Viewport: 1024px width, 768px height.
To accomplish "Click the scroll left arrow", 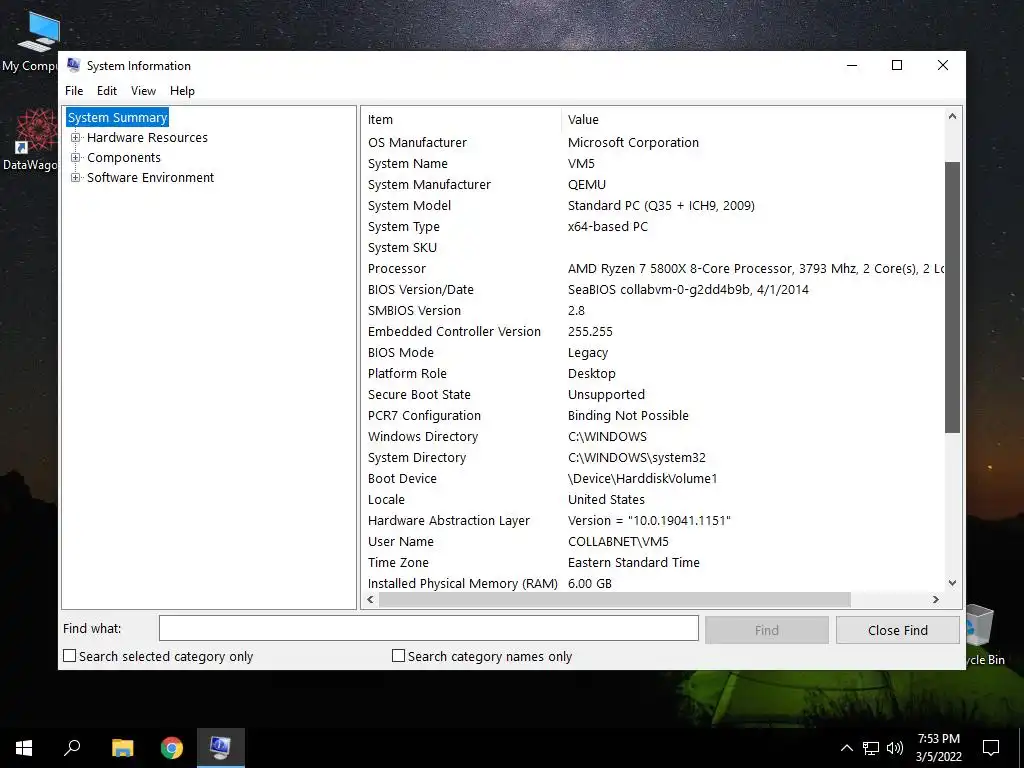I will (371, 600).
